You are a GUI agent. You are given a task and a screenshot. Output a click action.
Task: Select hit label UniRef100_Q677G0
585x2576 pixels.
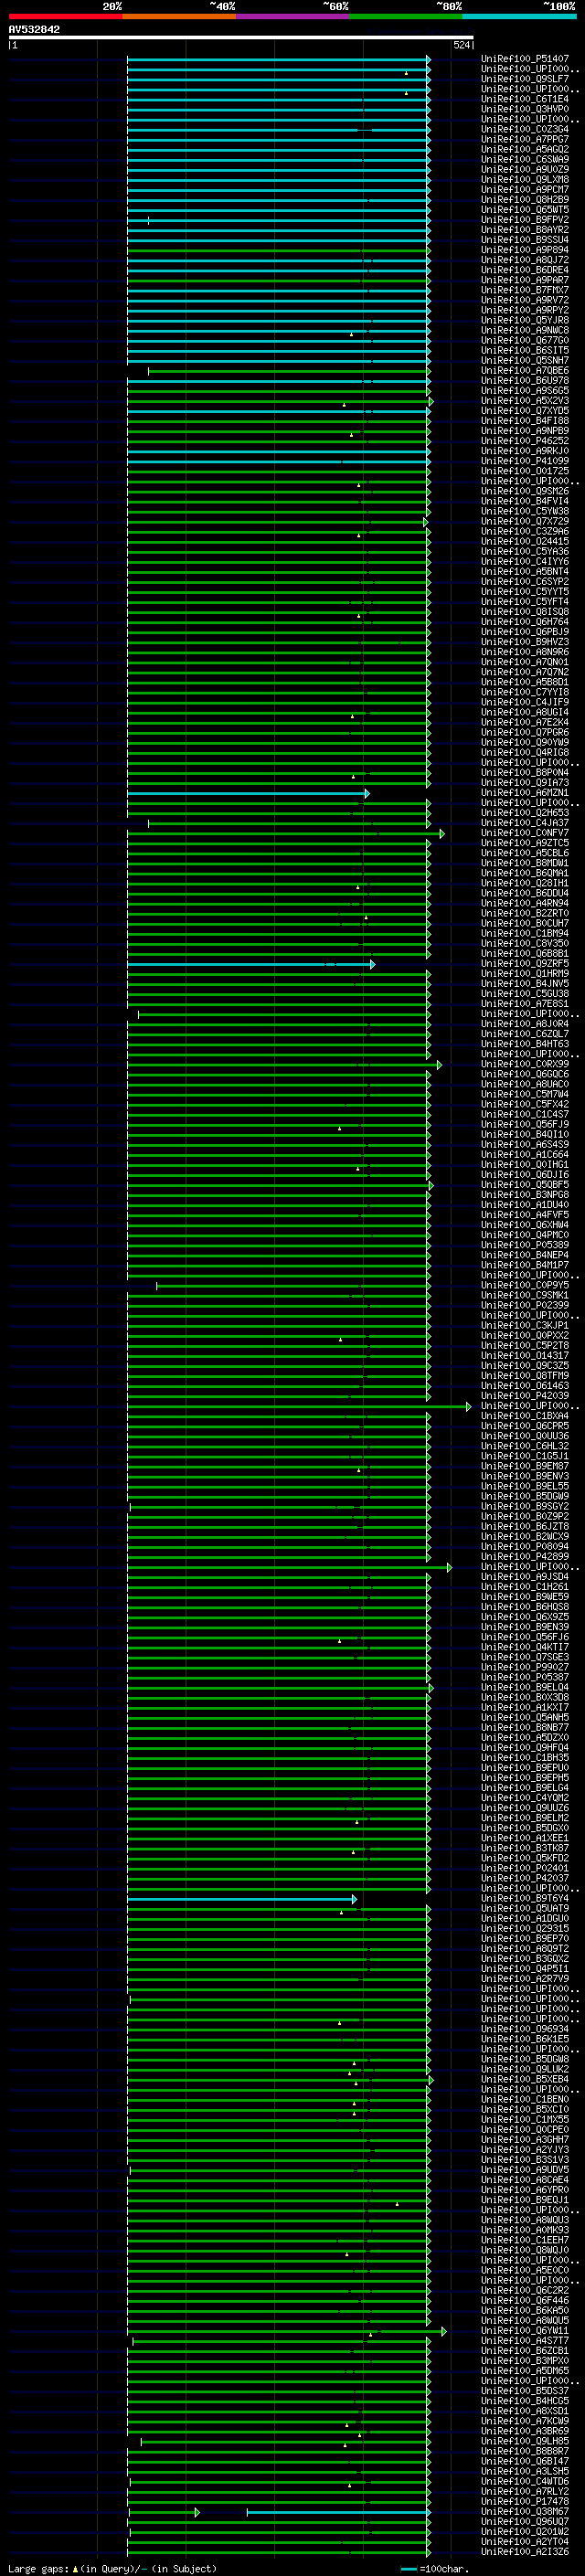525,340
